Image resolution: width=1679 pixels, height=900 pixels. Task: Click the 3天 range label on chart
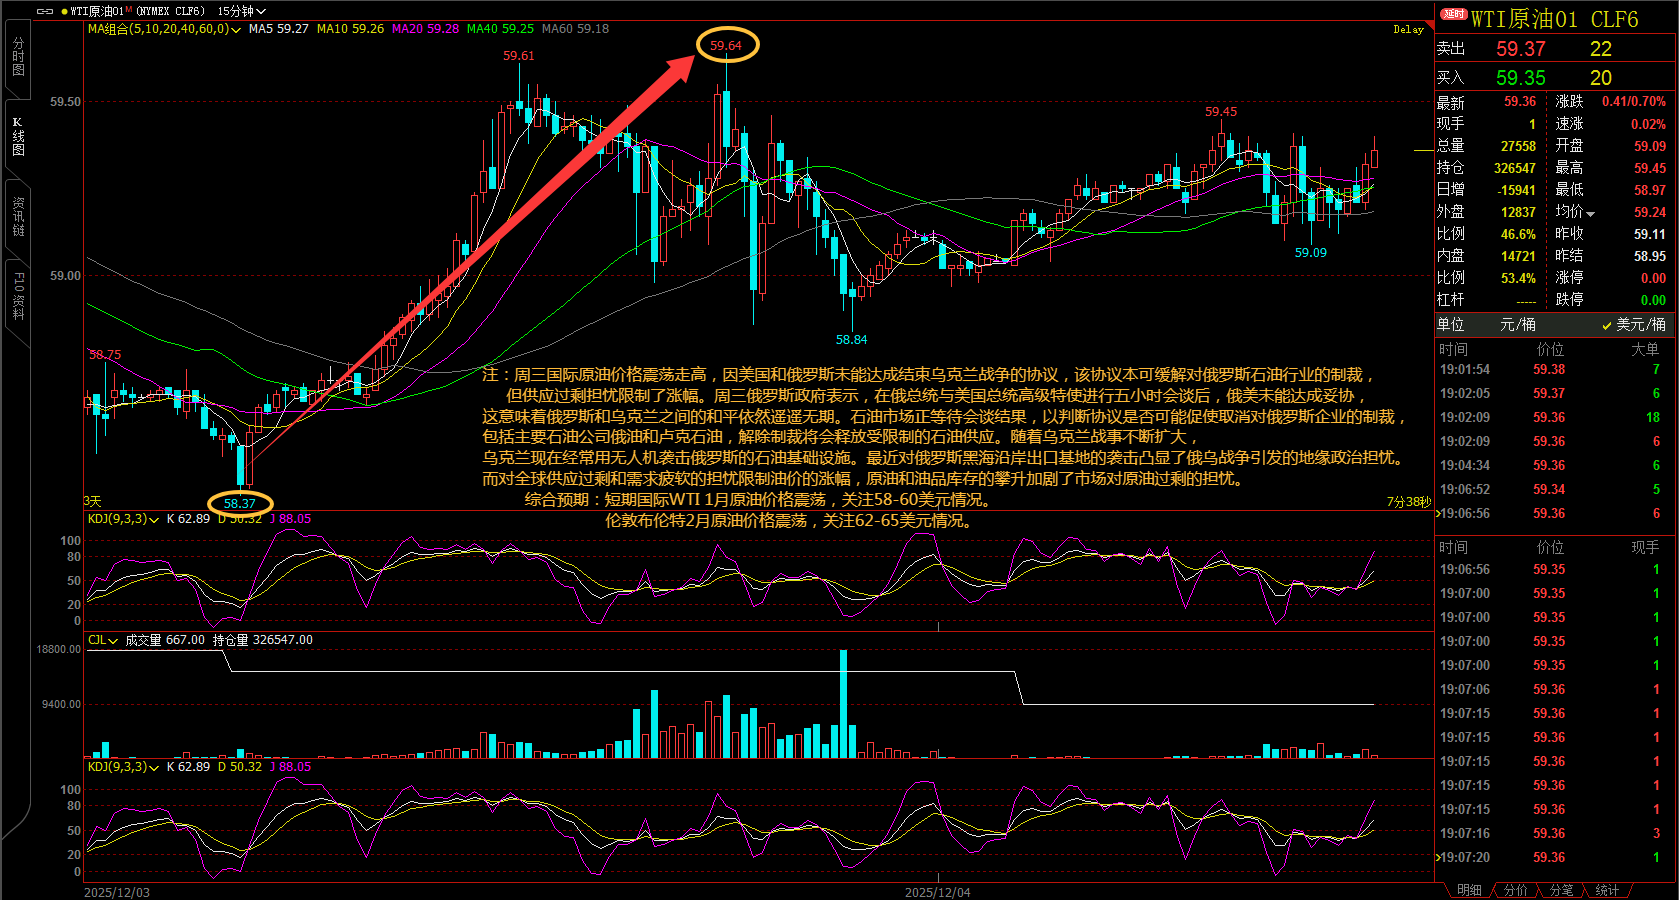pyautogui.click(x=93, y=501)
